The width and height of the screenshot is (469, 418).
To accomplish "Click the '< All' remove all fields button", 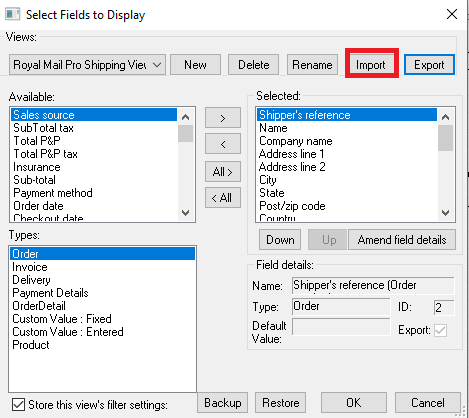I will click(223, 198).
